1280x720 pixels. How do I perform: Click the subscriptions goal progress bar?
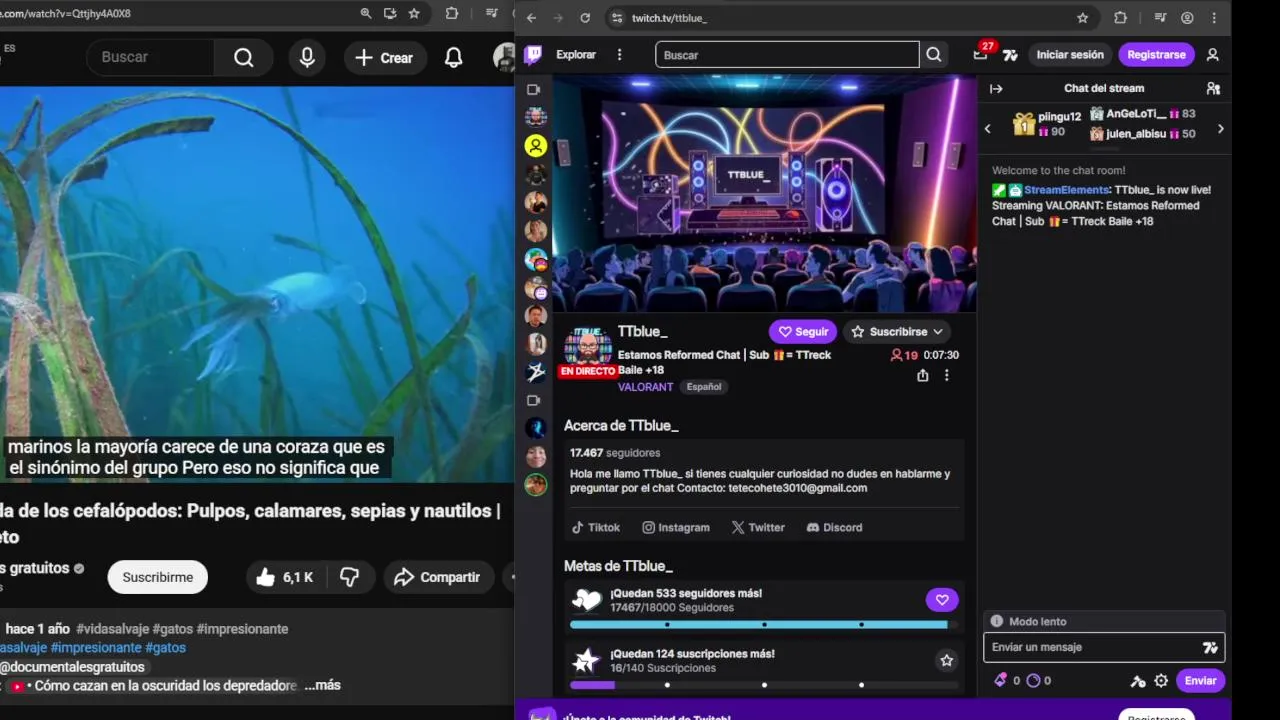tap(764, 685)
